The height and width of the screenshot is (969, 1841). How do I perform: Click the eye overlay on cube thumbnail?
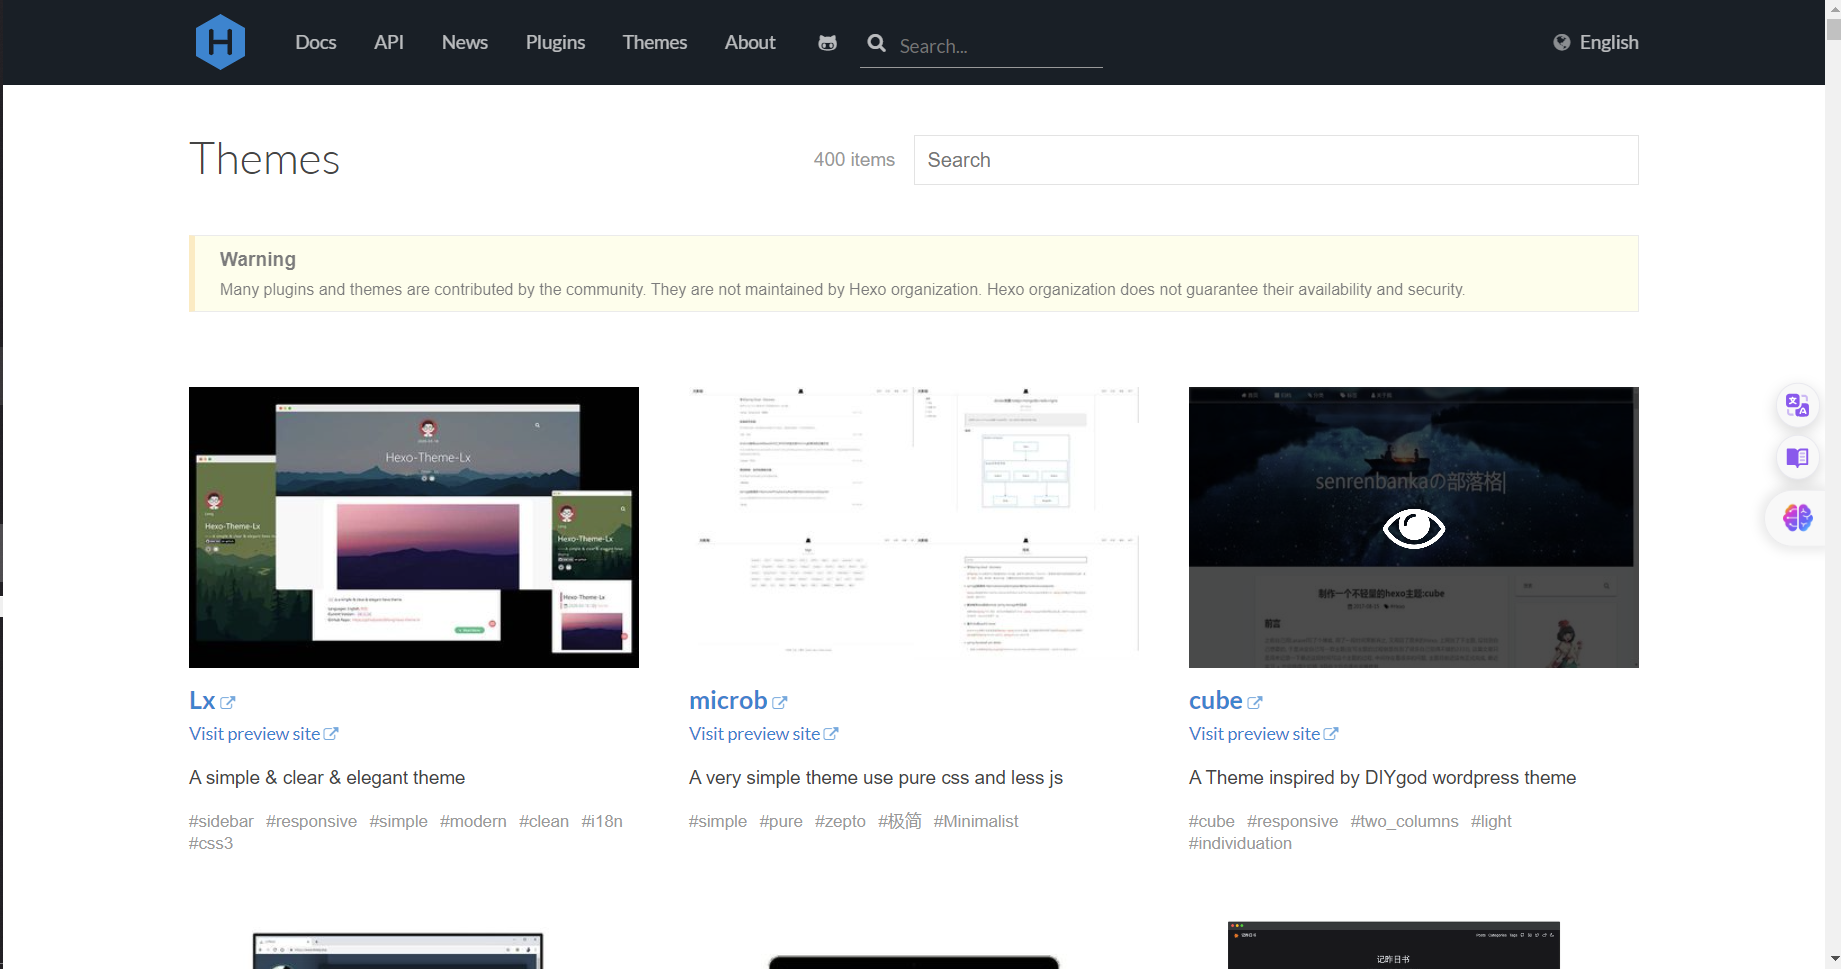[x=1413, y=528]
